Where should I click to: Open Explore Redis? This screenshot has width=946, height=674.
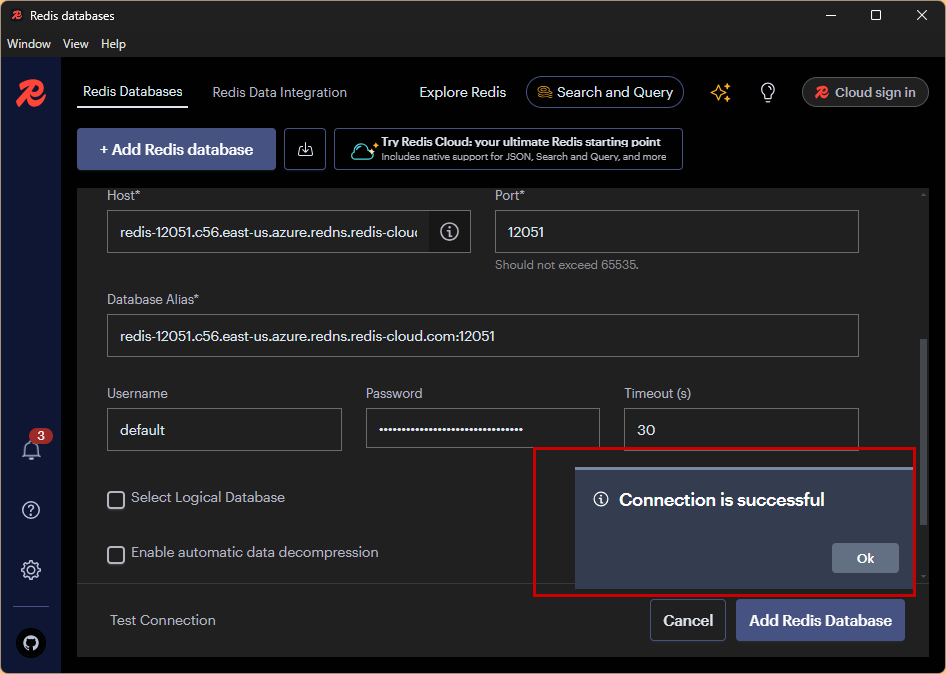point(463,92)
